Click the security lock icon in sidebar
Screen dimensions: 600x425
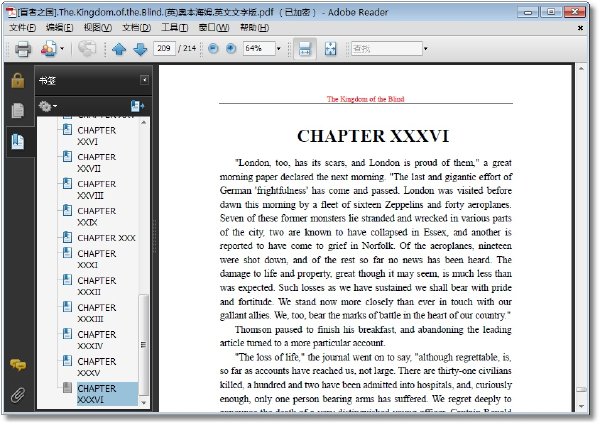point(18,80)
